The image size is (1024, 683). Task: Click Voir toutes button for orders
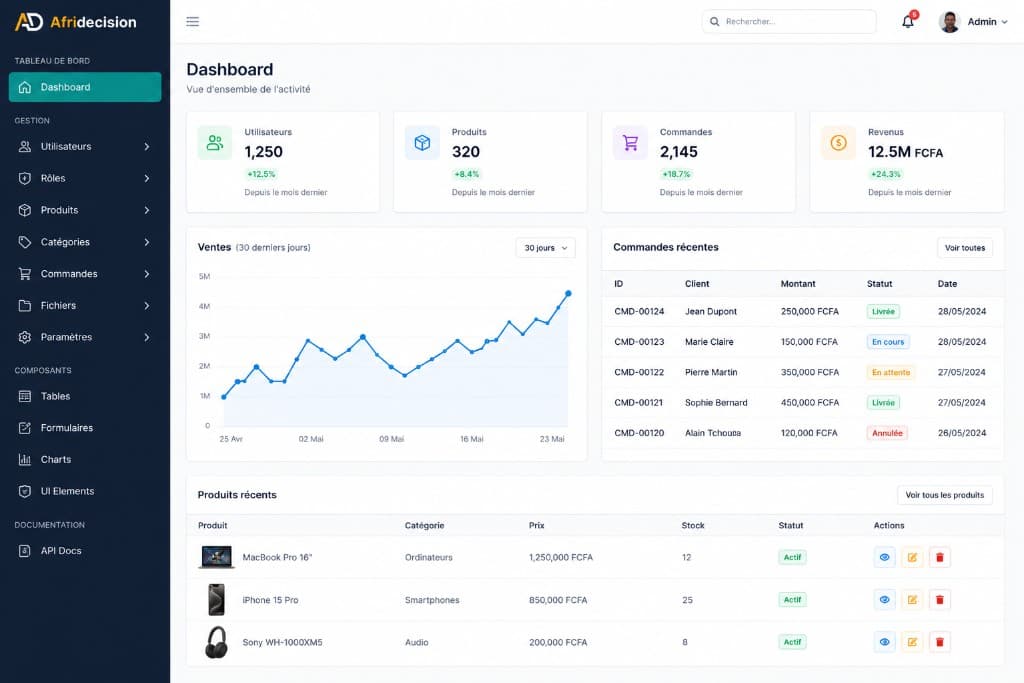click(965, 247)
